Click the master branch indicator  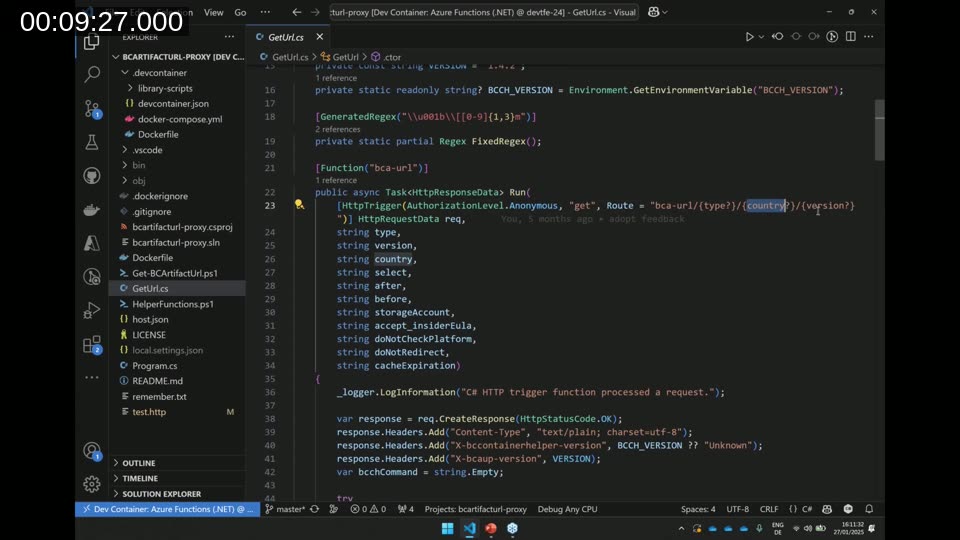(x=285, y=509)
